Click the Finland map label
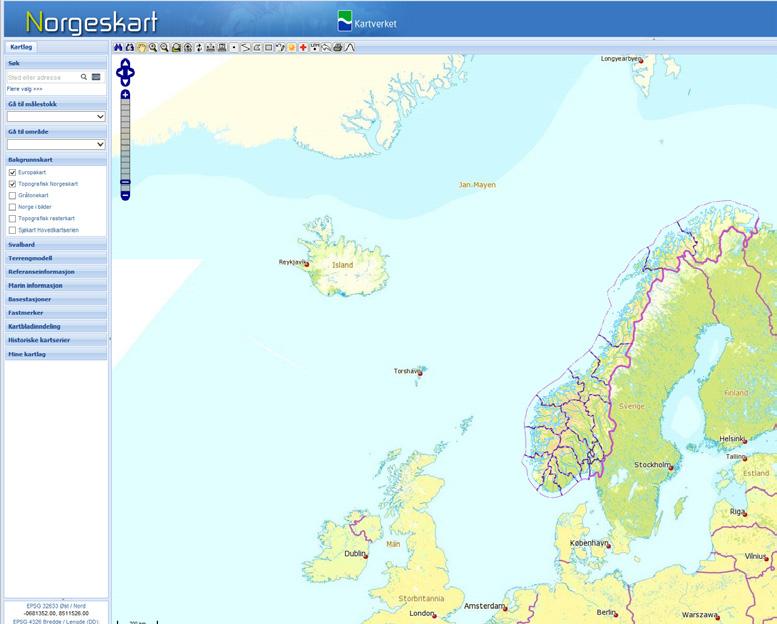Viewport: 777px width, 624px height. pyautogui.click(x=736, y=393)
